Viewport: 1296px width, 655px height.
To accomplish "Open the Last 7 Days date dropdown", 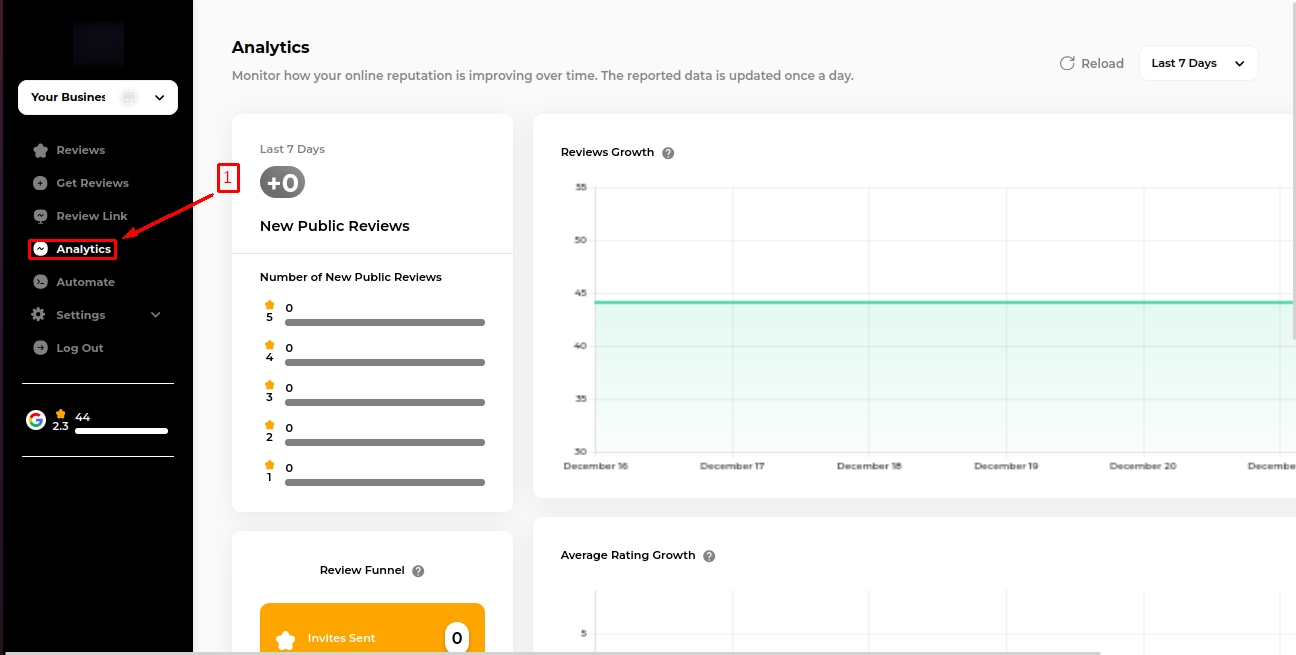I will (x=1198, y=63).
